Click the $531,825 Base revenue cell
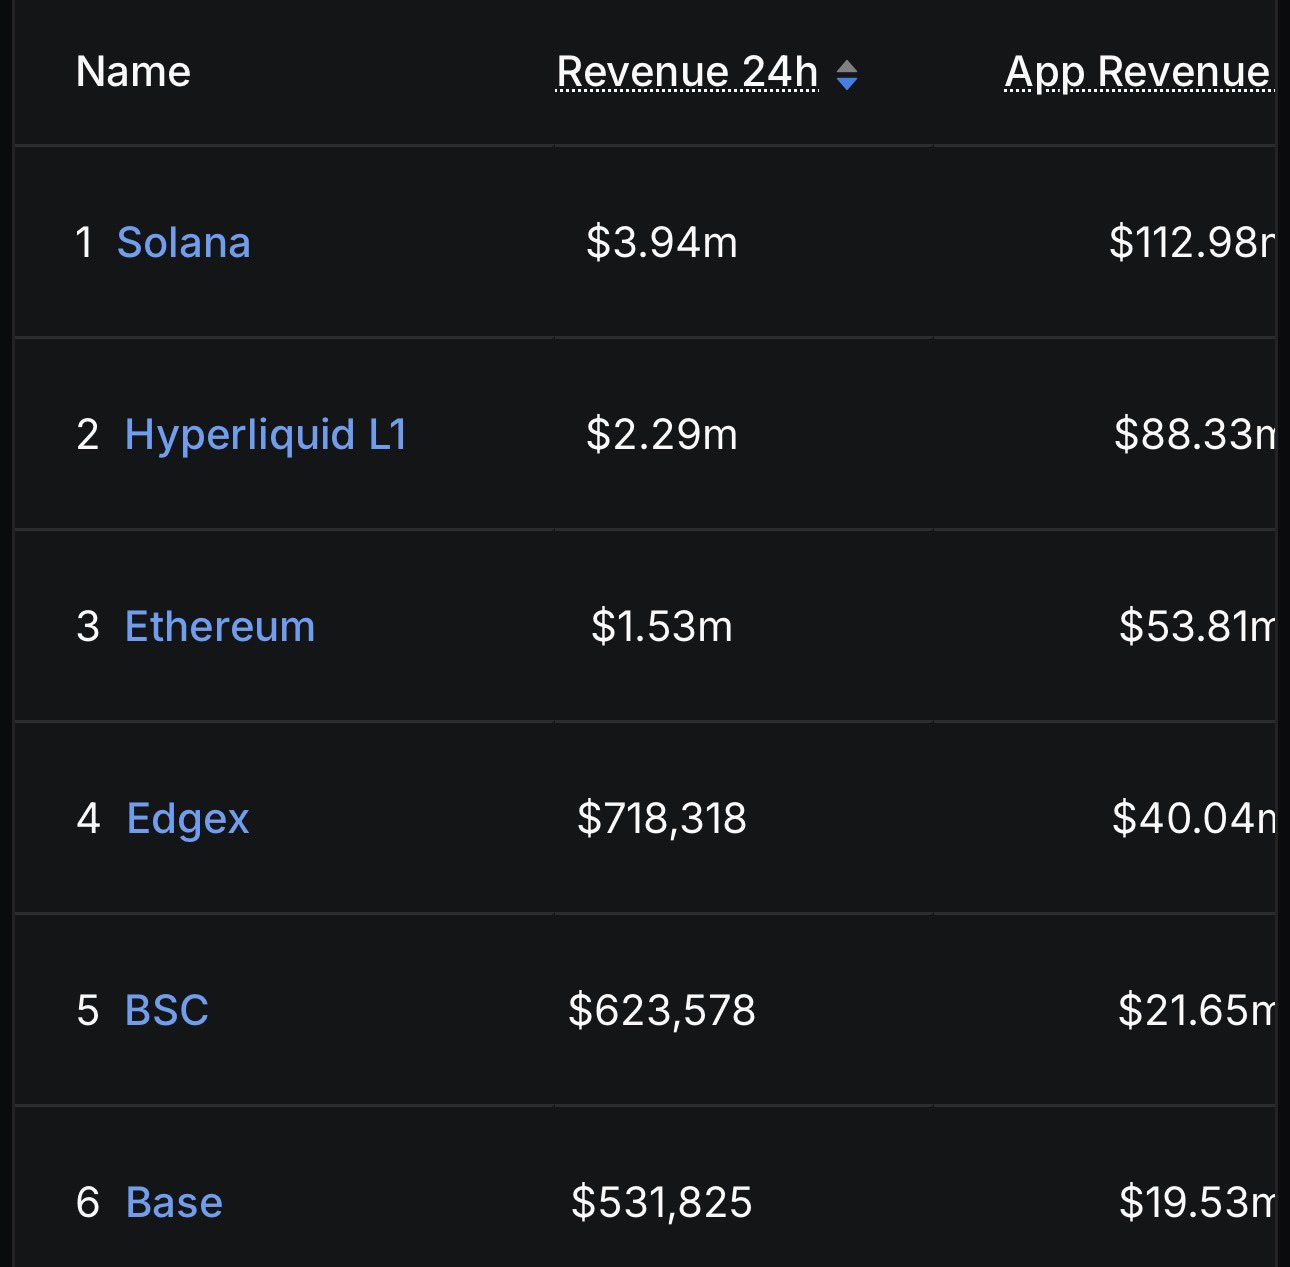 (661, 1203)
